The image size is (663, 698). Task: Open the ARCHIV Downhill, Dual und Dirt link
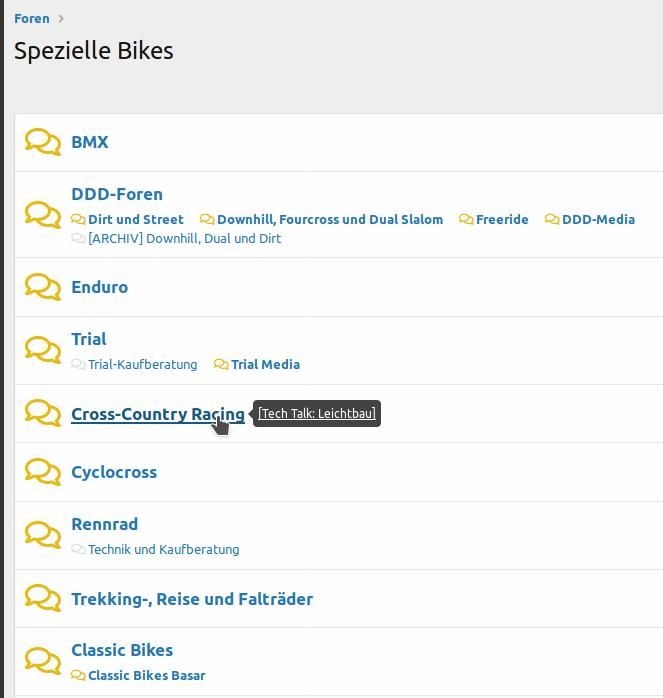[x=184, y=238]
